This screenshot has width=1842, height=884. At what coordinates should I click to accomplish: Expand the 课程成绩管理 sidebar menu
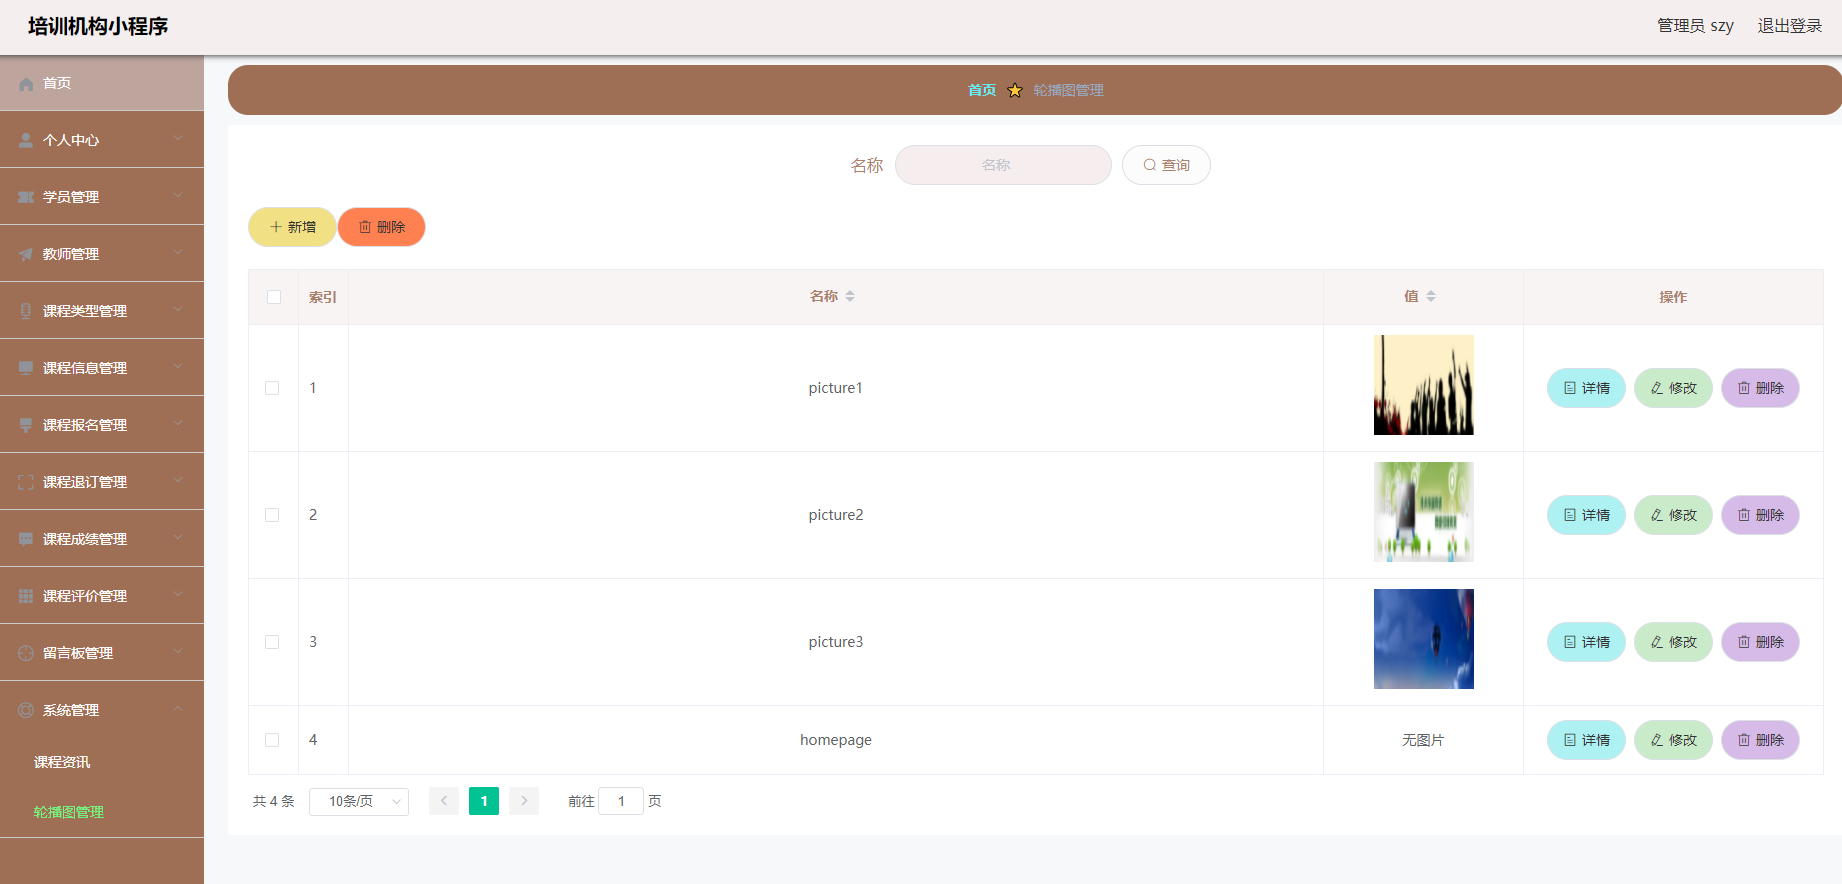tap(102, 539)
